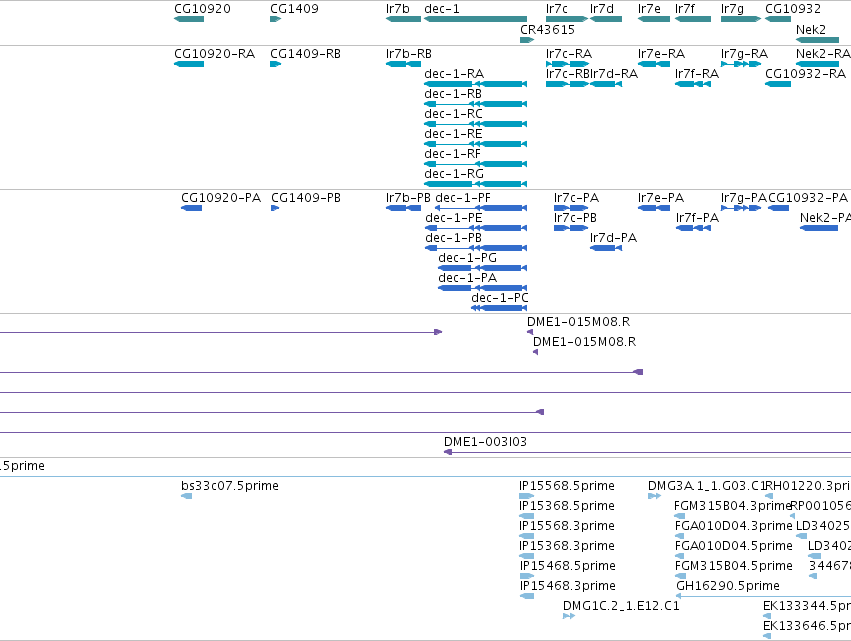Open the FGA010D04.3prime EST label
The height and width of the screenshot is (641, 851).
pos(733,526)
